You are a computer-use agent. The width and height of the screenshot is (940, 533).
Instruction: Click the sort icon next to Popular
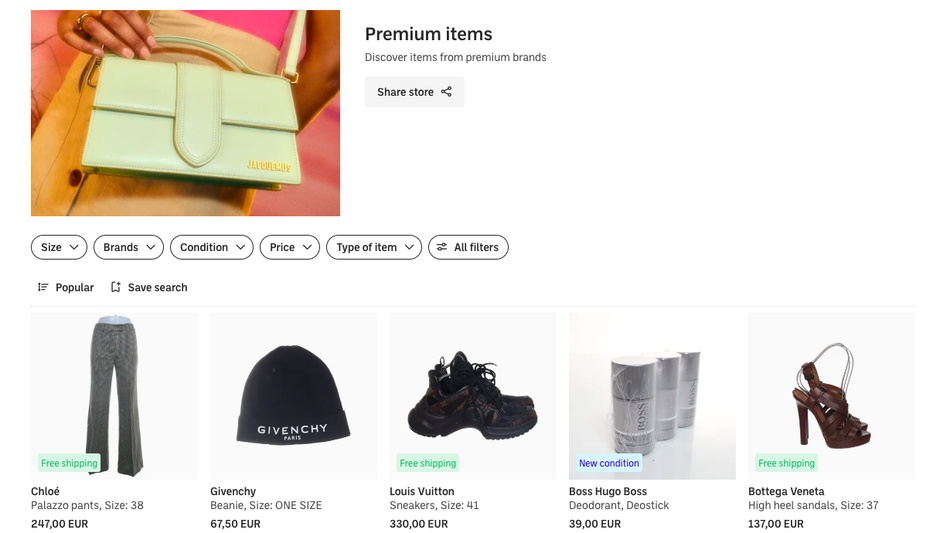coord(43,288)
